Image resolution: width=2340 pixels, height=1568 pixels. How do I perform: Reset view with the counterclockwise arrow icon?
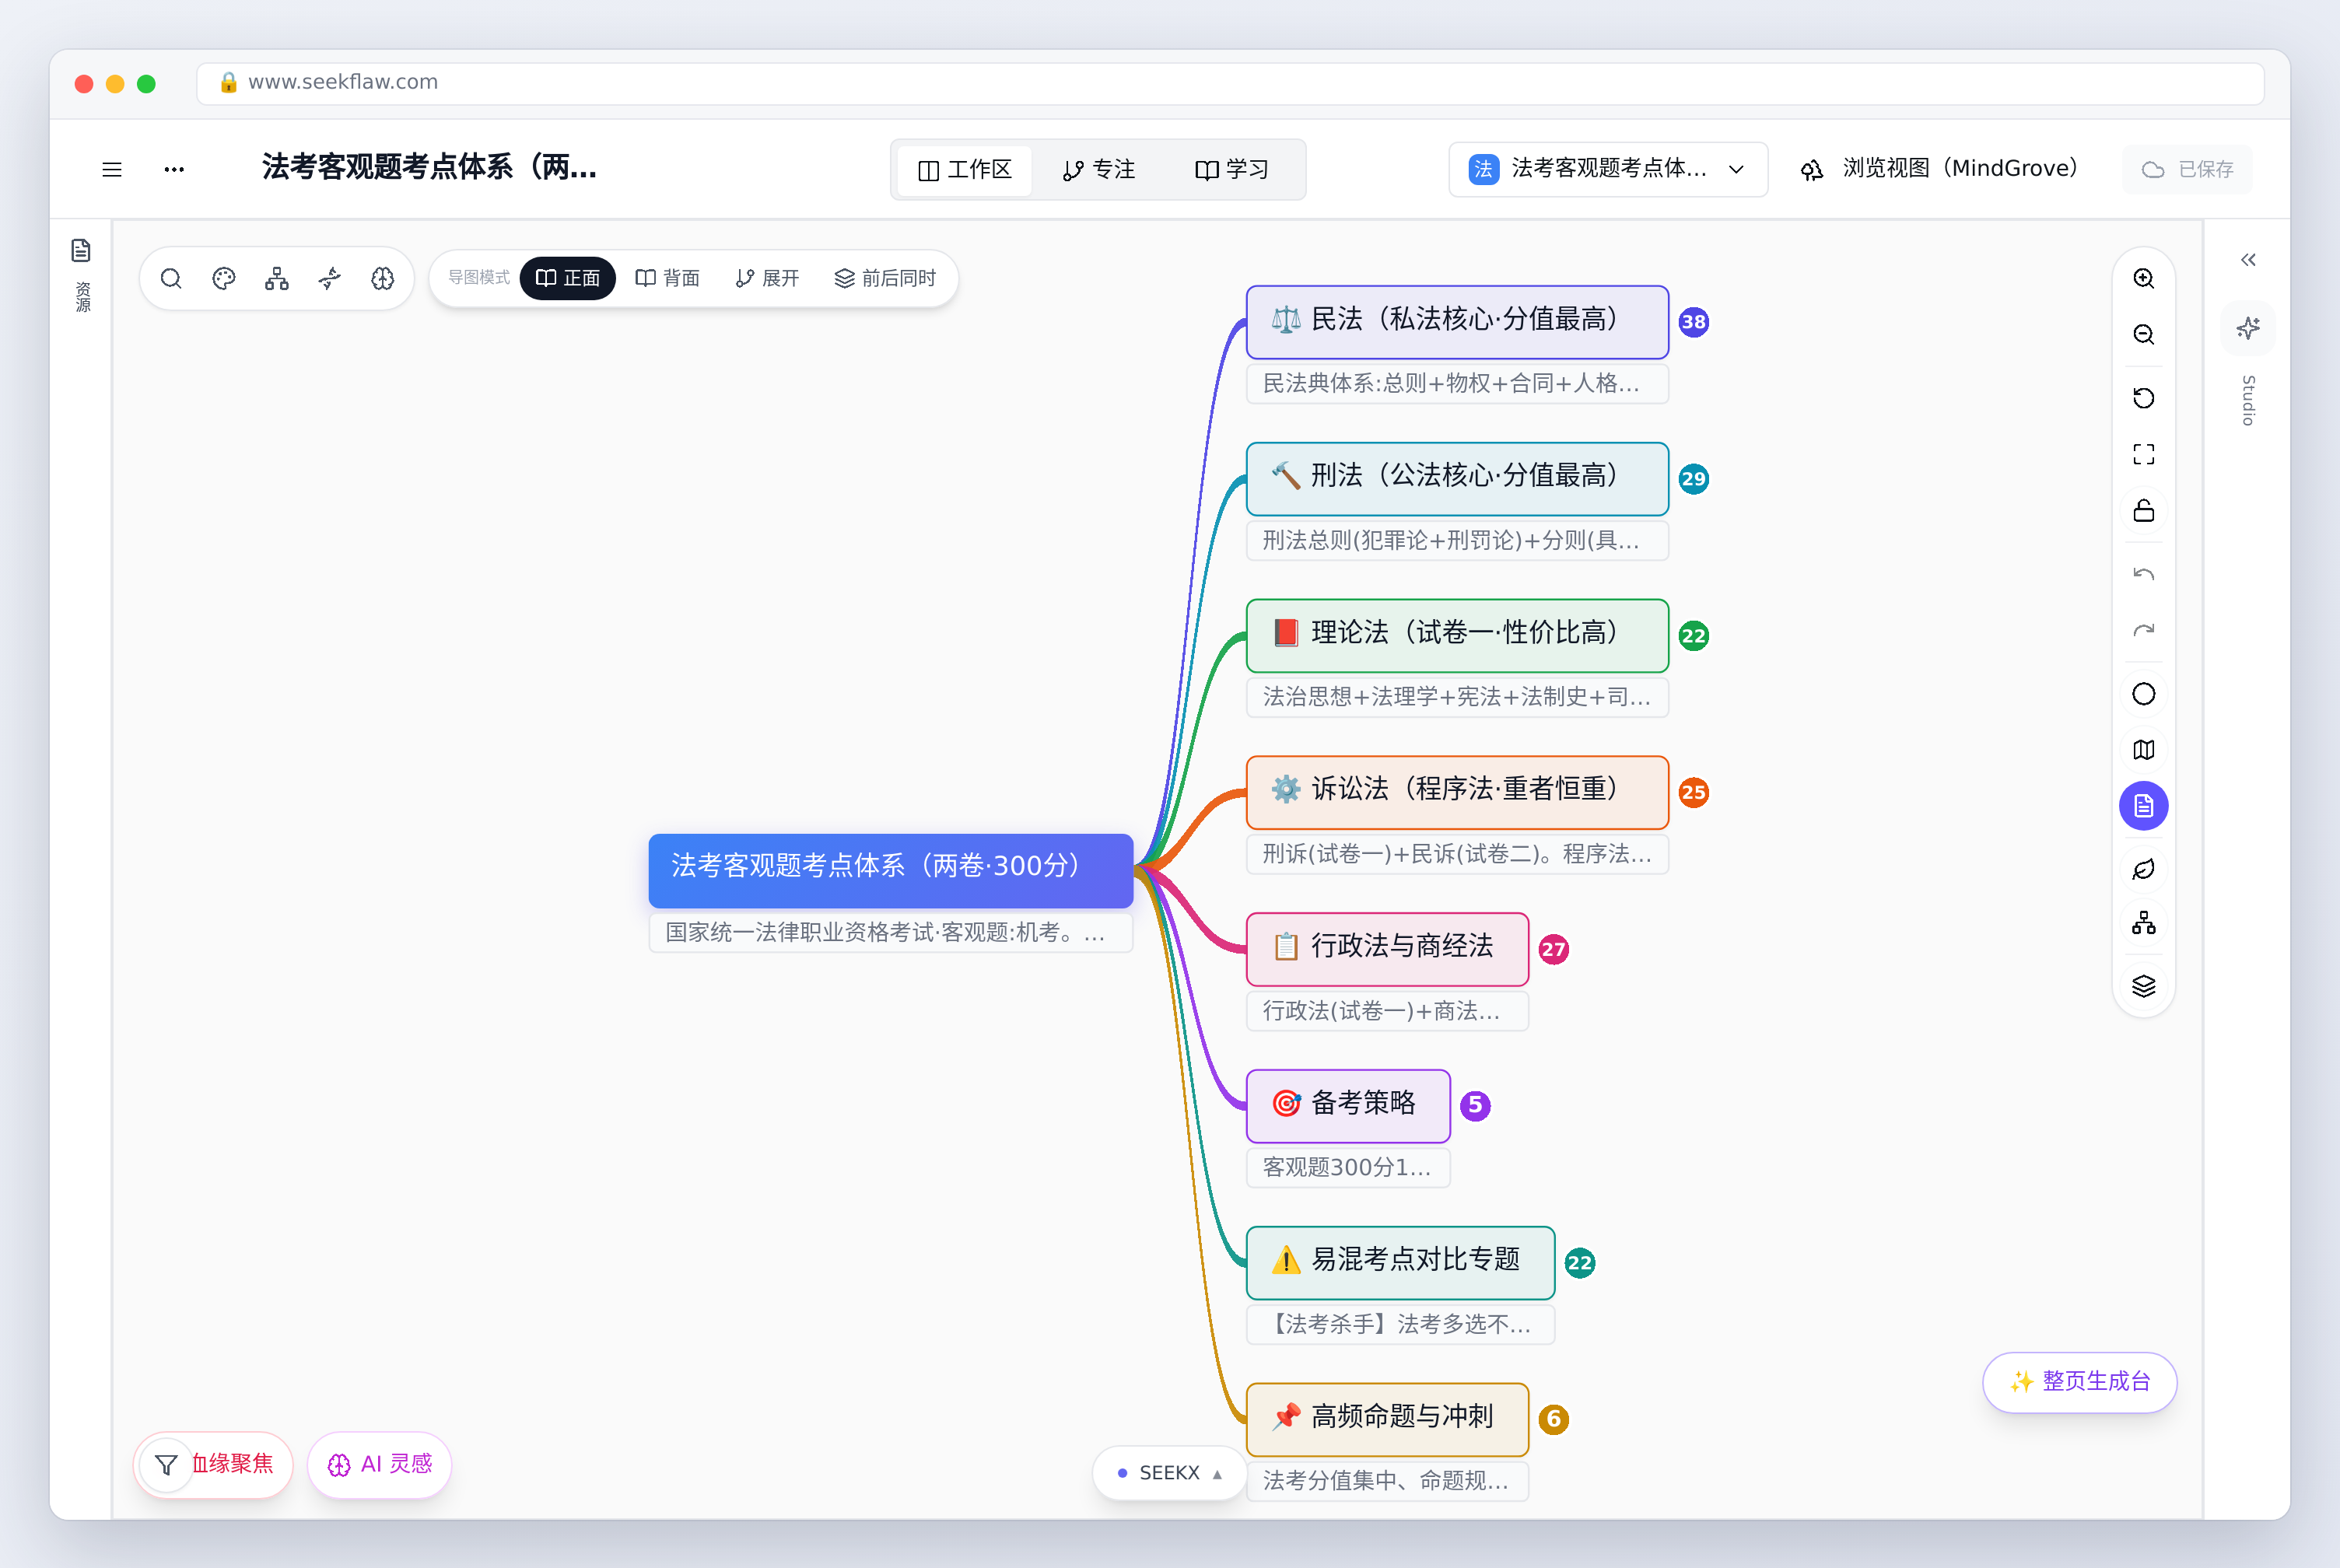2143,398
